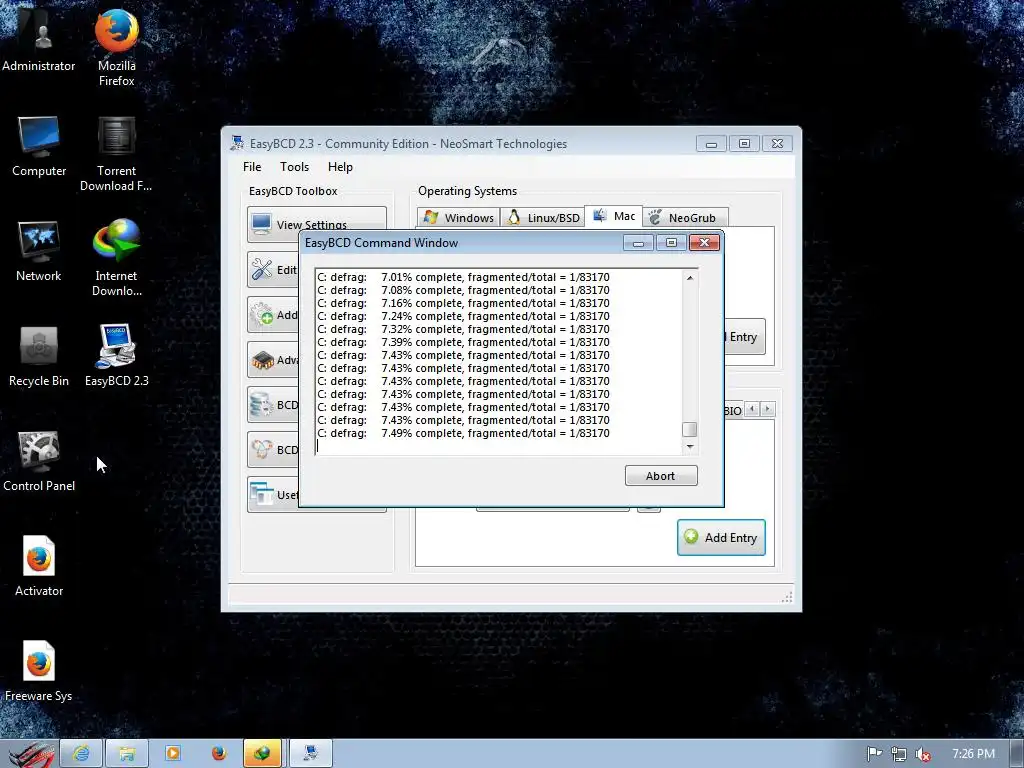
Task: Open the Recycle Bin
Action: (x=39, y=356)
